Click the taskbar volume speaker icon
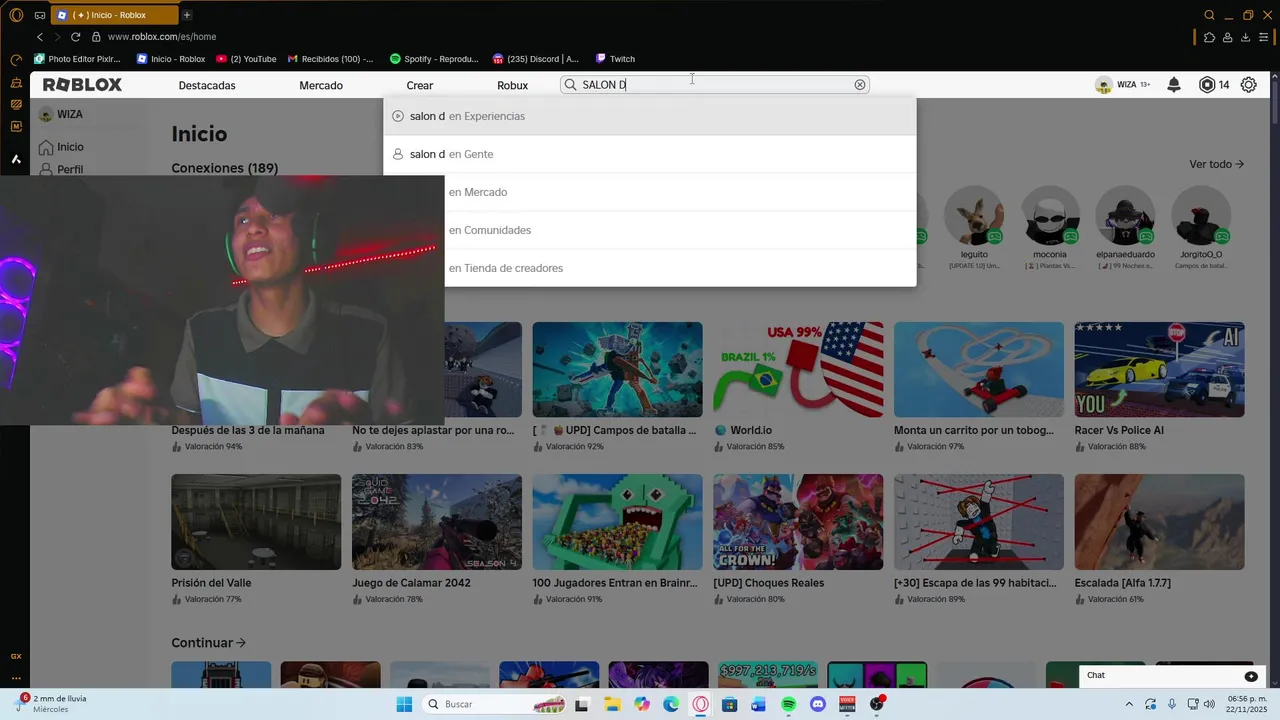 (x=1209, y=704)
